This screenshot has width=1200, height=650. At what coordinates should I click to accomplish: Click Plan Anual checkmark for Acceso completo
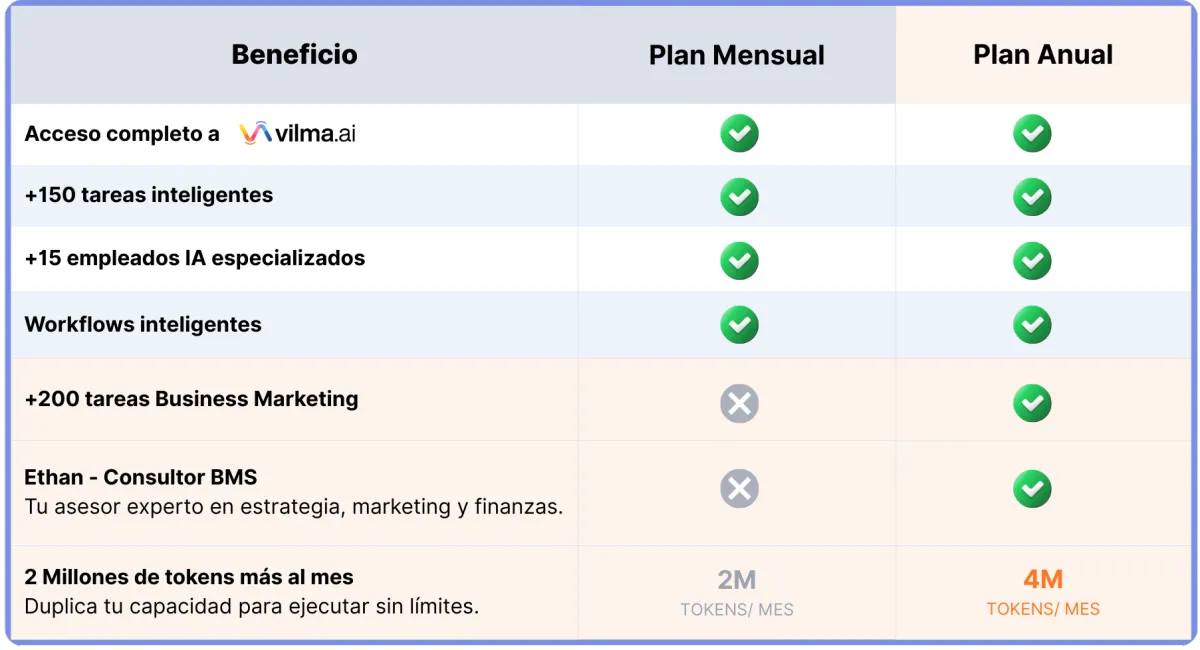point(1032,133)
